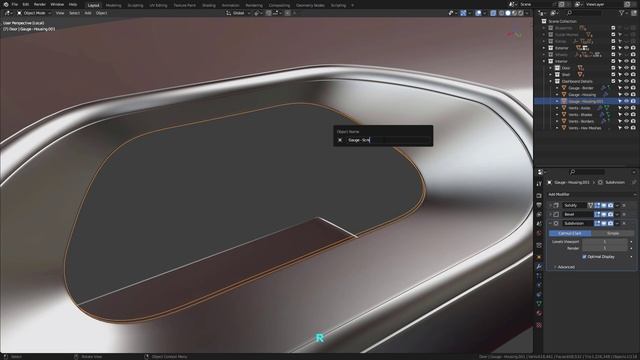Uncheck the Interior collection exclude checkbox
Viewport: 640px width, 360px height.
tap(613, 61)
